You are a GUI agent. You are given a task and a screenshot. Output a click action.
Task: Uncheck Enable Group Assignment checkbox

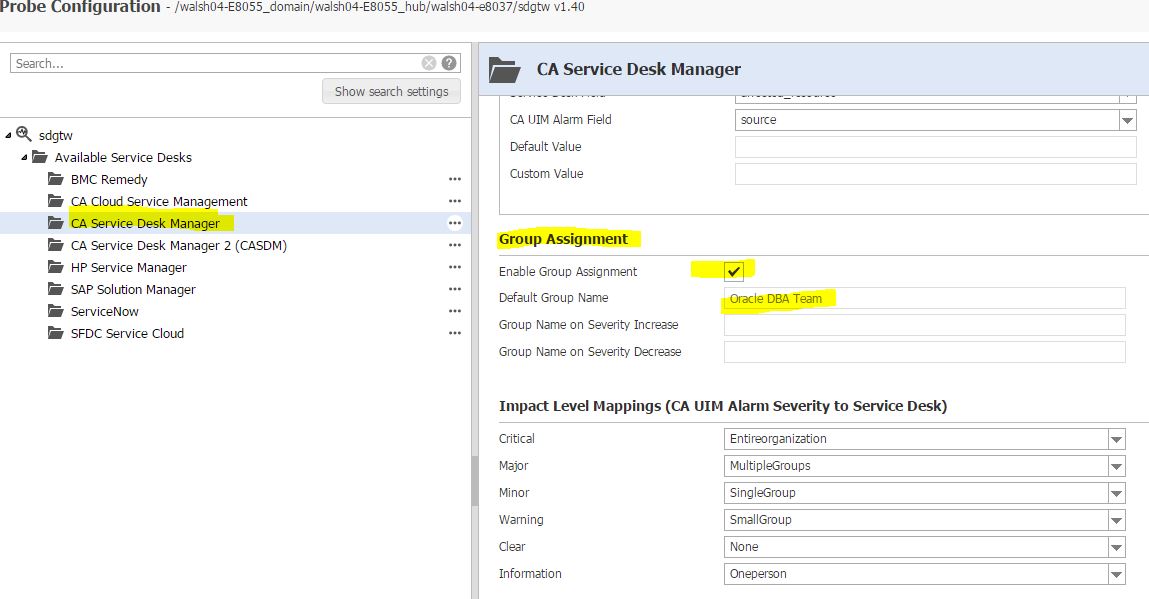tap(734, 271)
